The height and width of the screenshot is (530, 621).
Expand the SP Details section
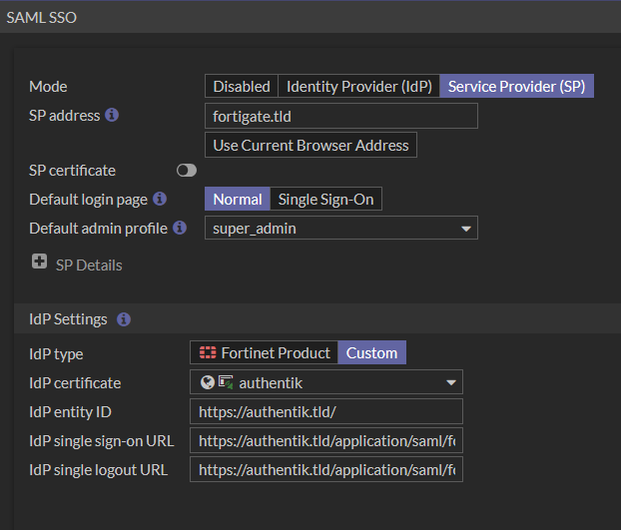88,265
